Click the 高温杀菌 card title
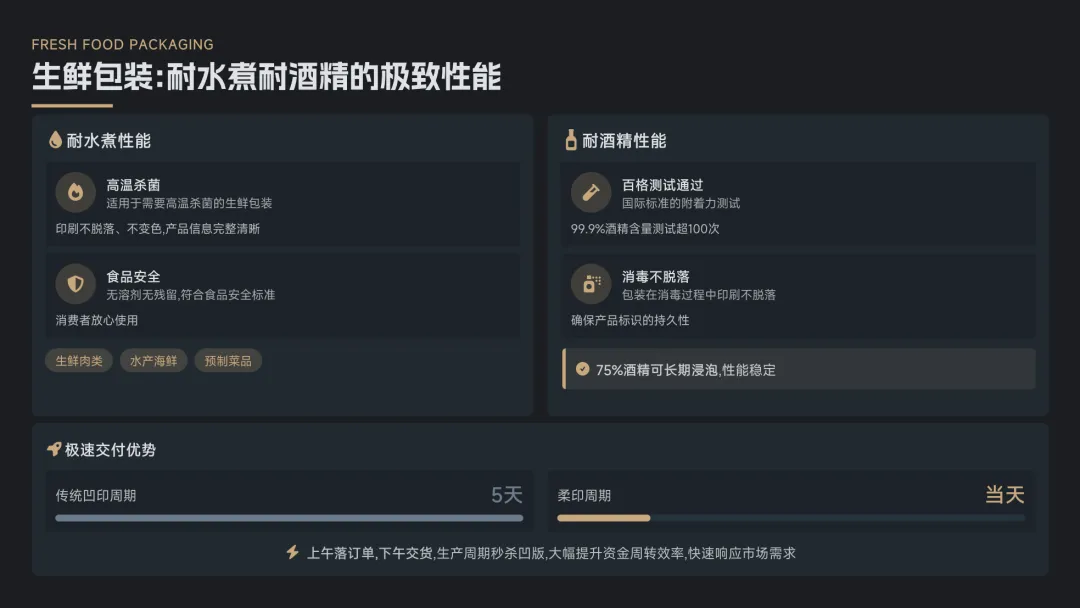The image size is (1080, 608). (133, 185)
